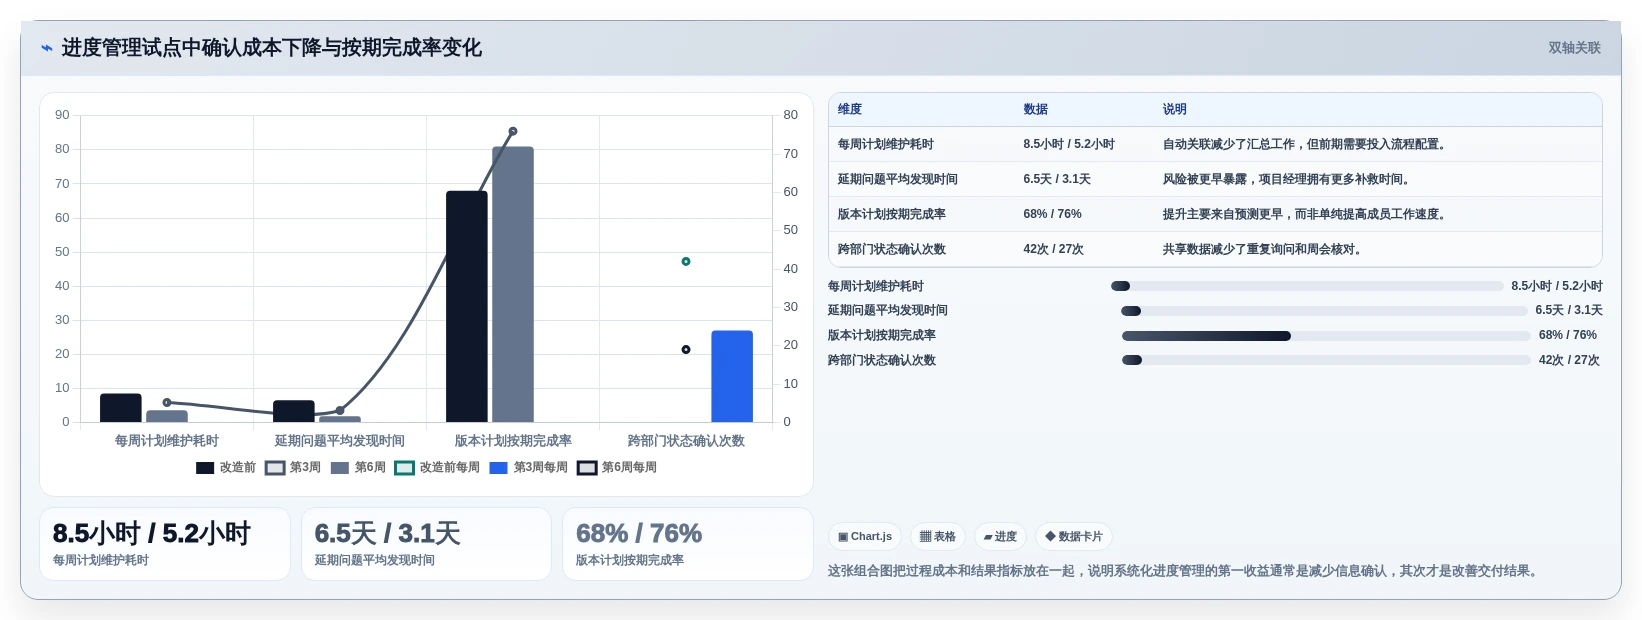Click table row 版本计划按期完成率

(1215, 214)
